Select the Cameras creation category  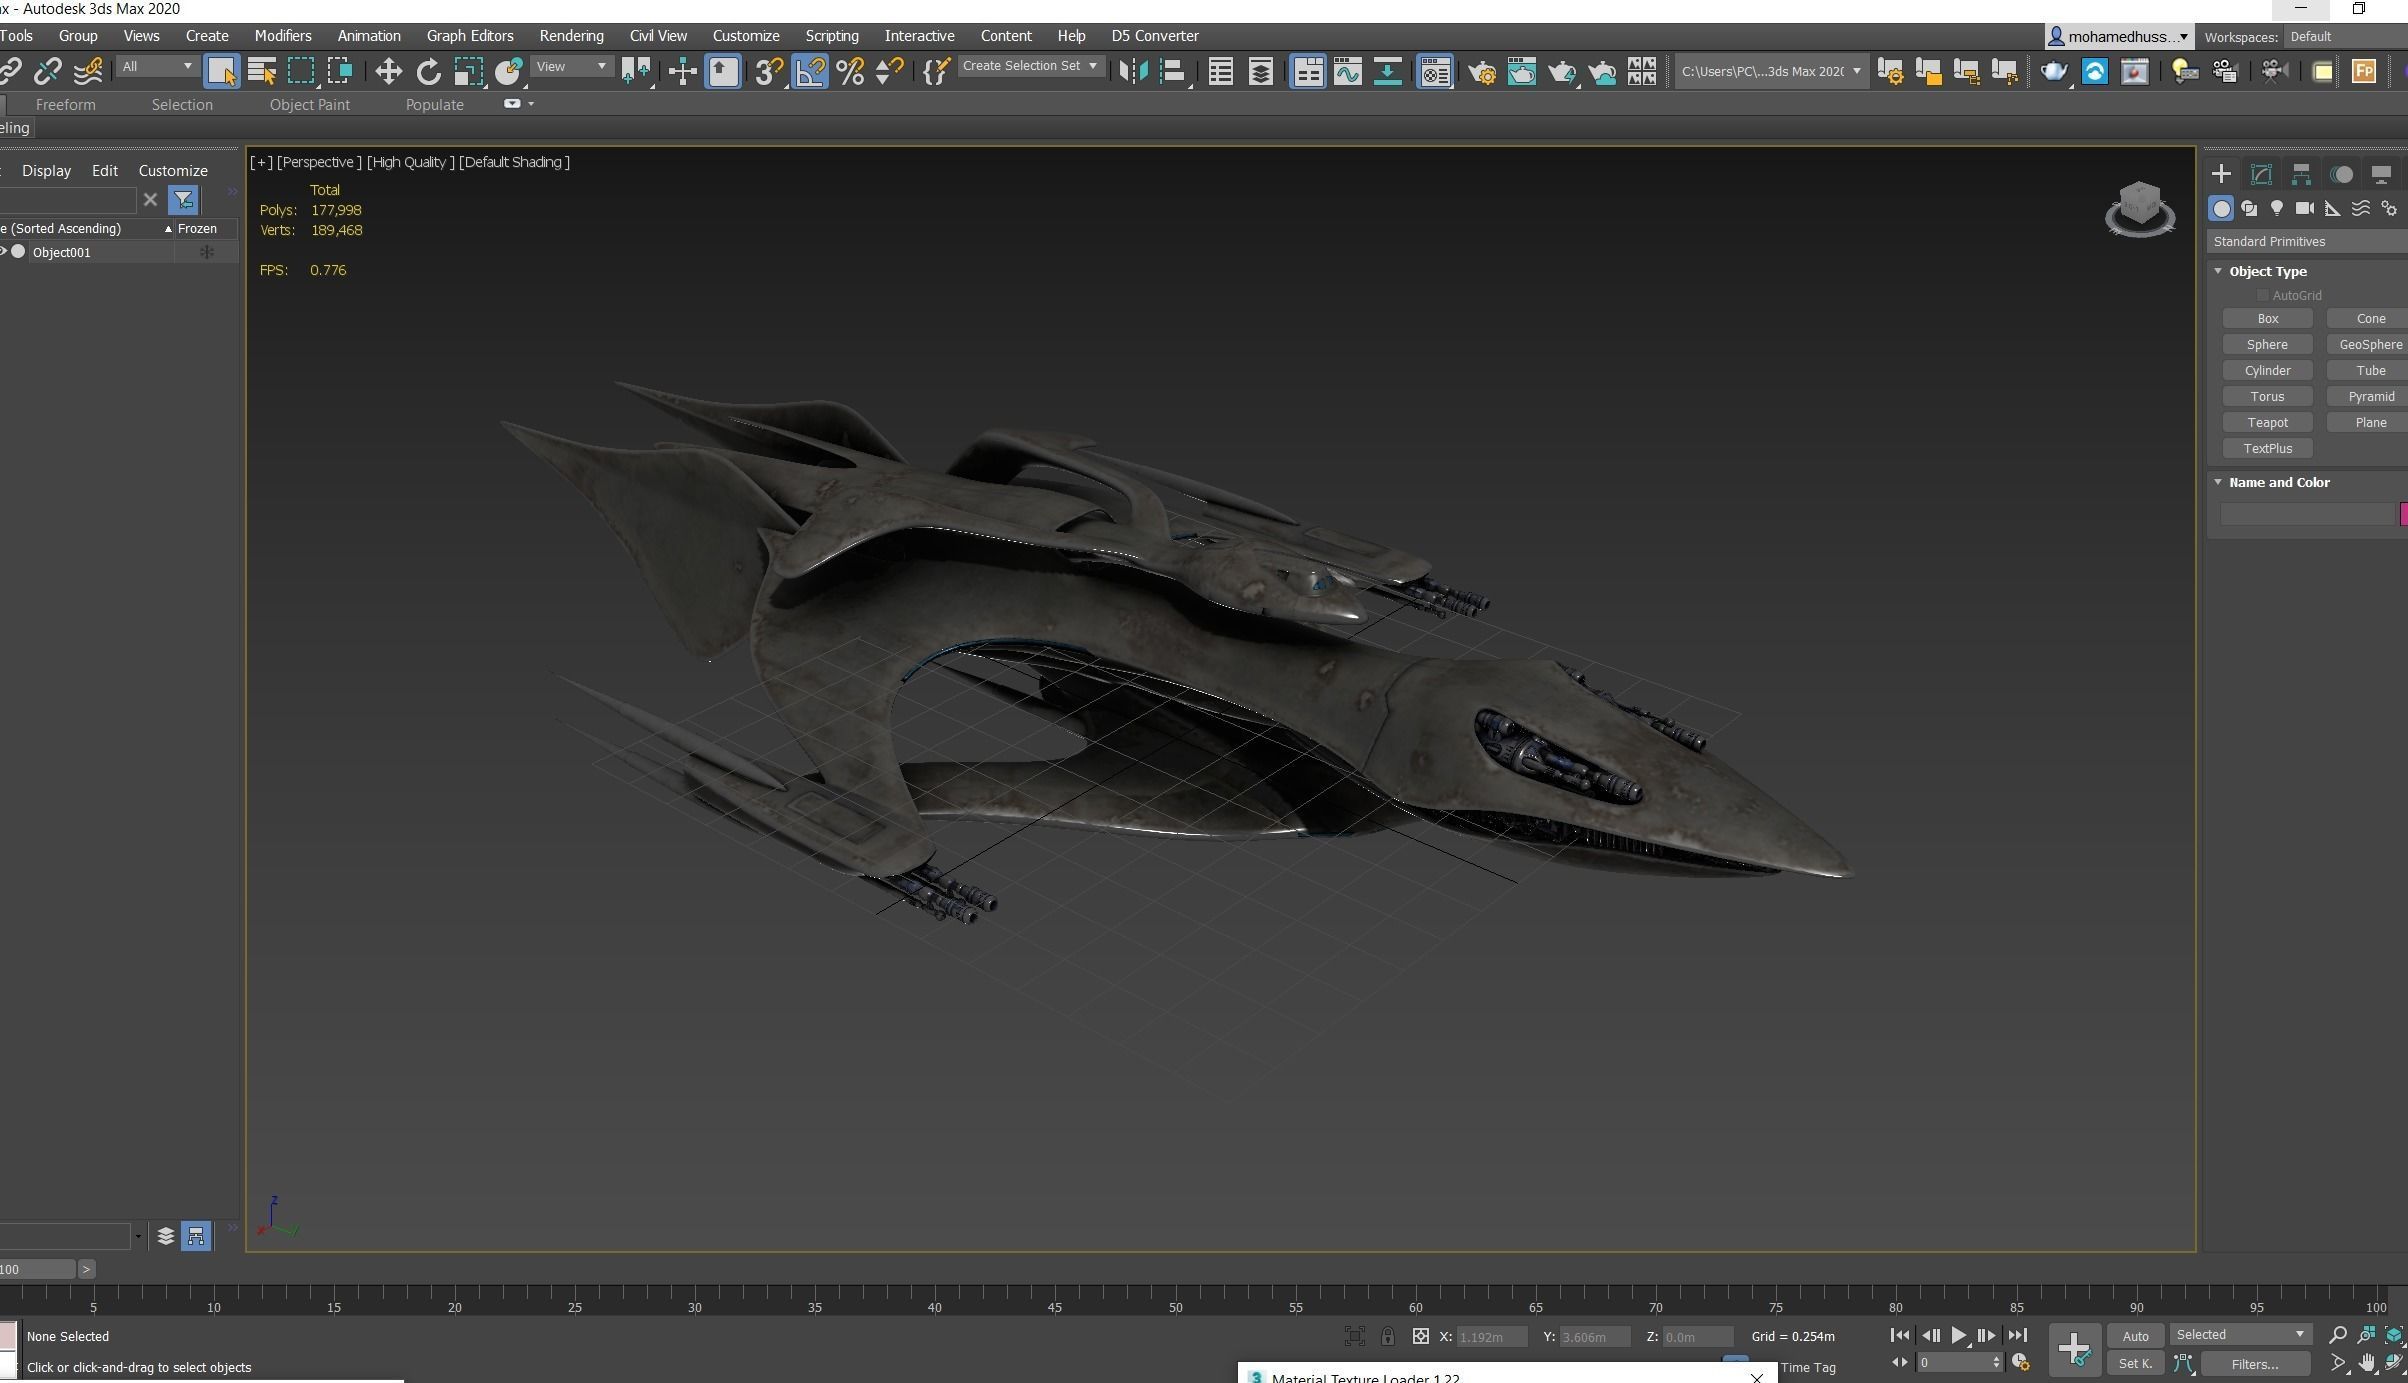(x=2304, y=208)
